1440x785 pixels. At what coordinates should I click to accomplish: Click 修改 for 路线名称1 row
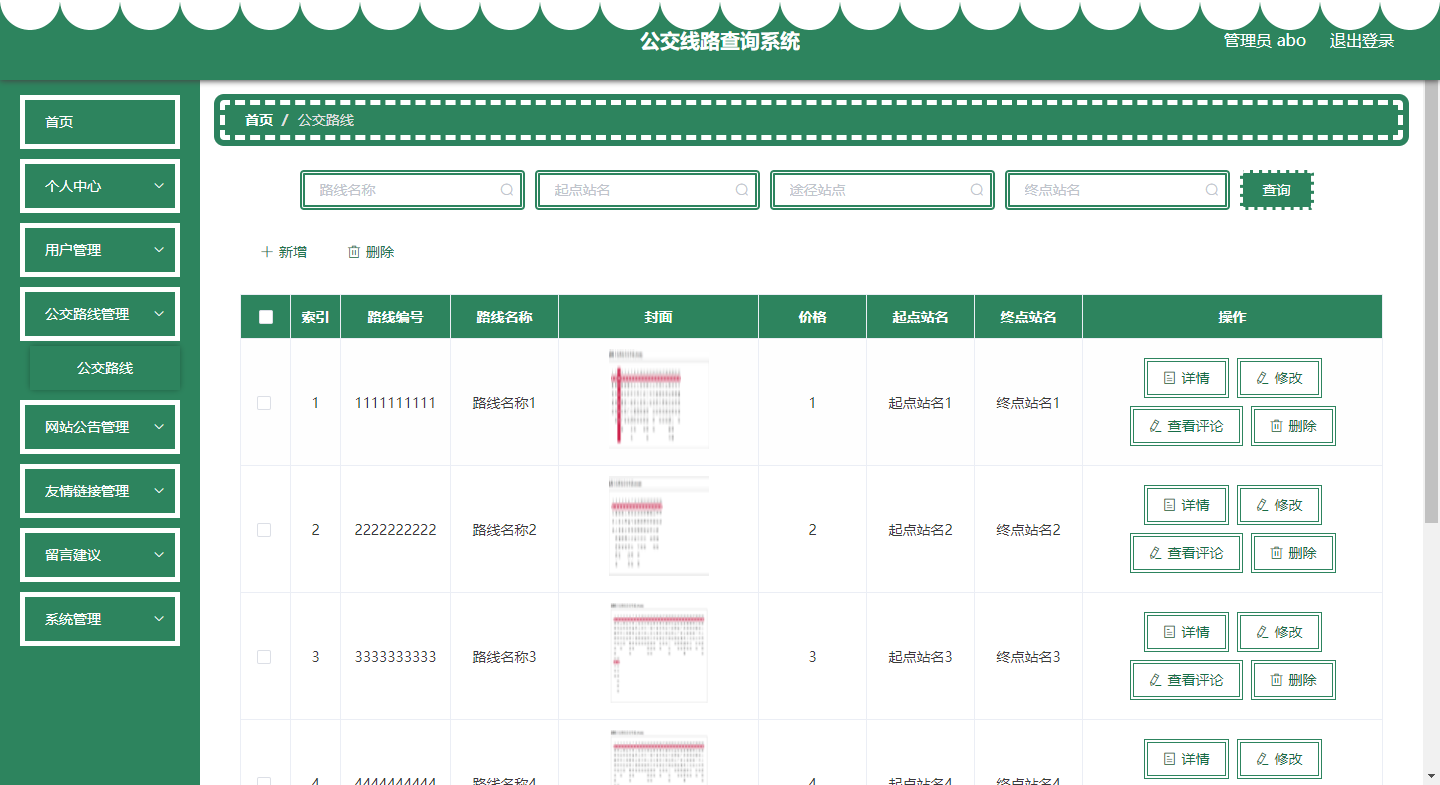[x=1279, y=378]
